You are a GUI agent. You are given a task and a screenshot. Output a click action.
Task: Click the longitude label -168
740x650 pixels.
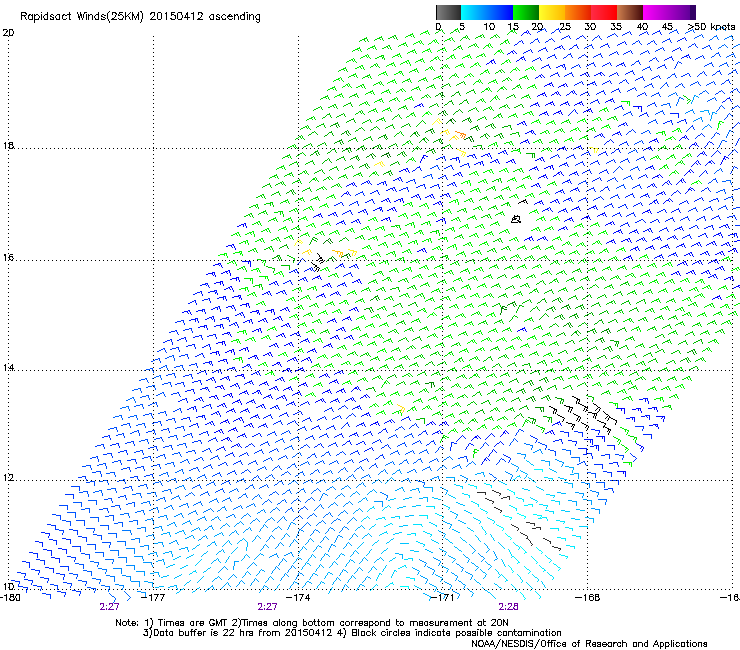588,598
